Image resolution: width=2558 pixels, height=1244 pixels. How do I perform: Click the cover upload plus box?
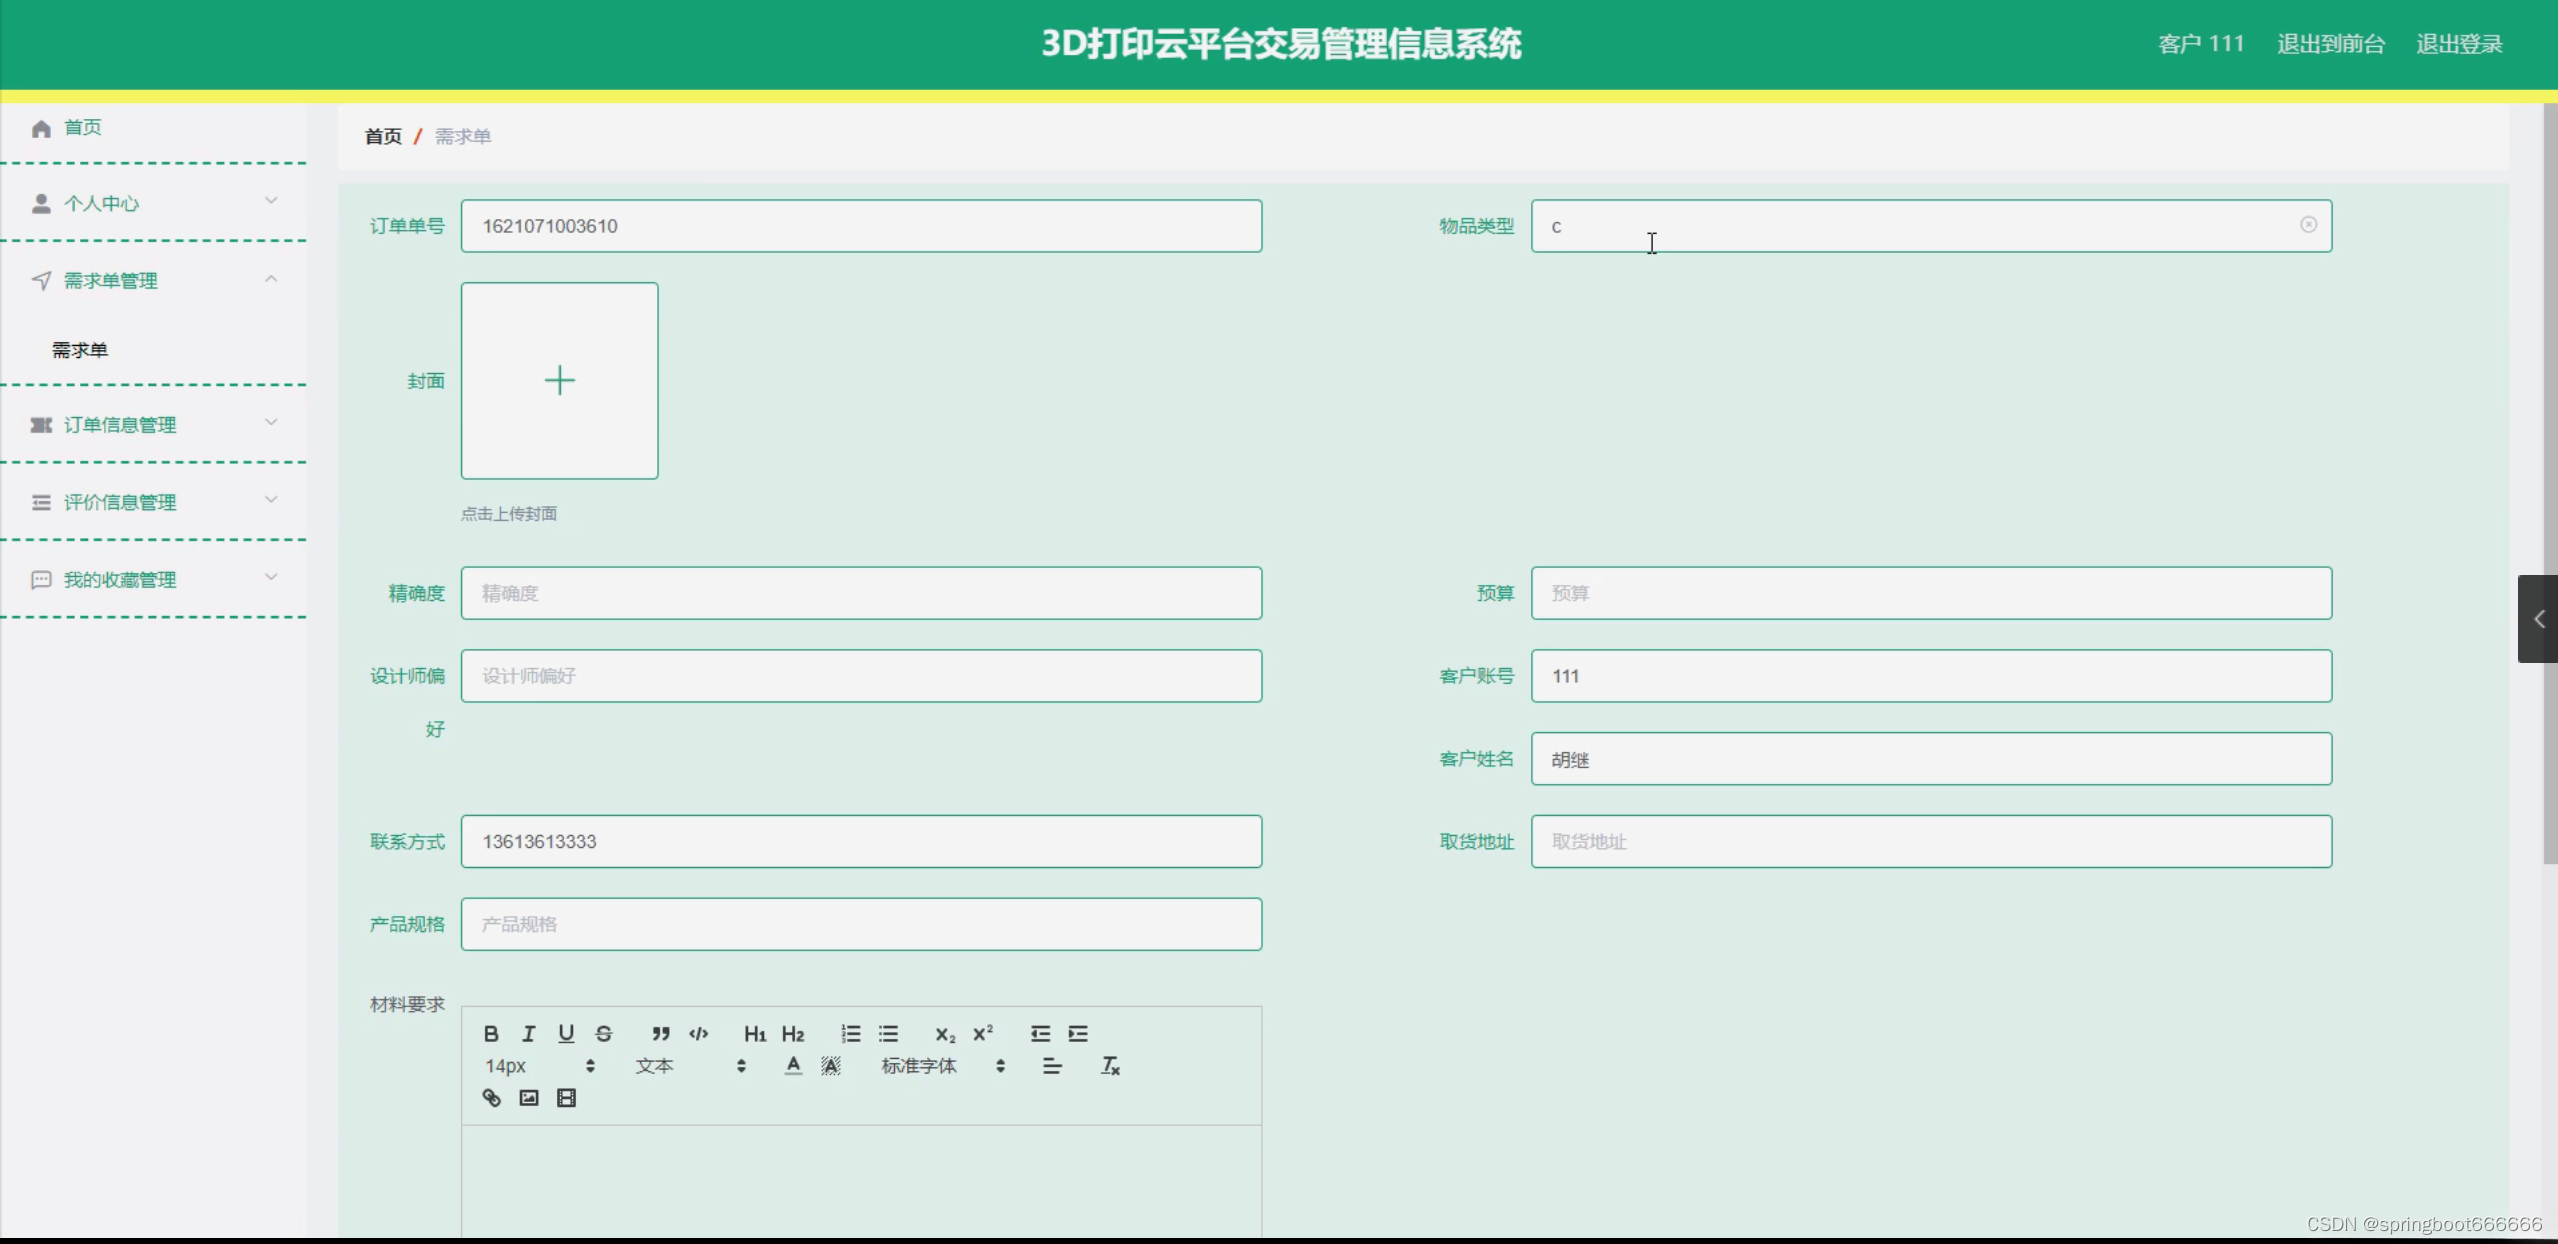click(x=559, y=380)
